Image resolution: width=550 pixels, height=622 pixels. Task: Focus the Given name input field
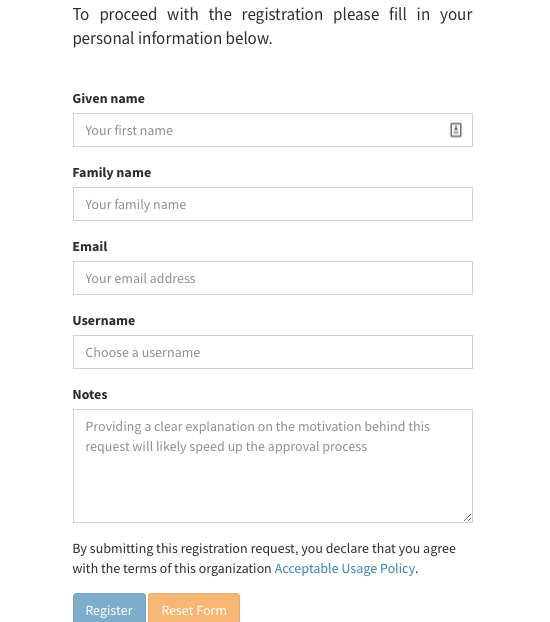click(273, 130)
